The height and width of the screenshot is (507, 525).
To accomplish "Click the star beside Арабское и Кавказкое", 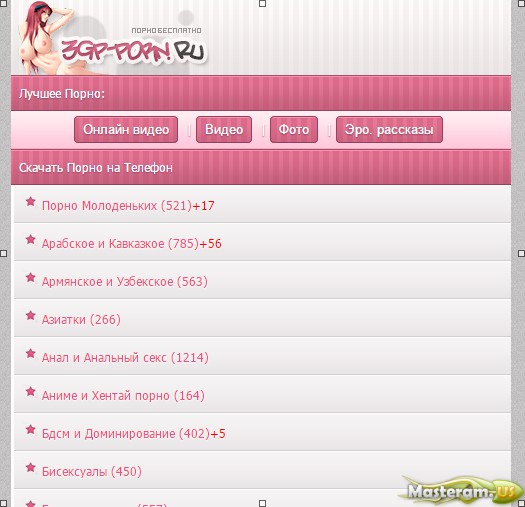I will tap(30, 239).
